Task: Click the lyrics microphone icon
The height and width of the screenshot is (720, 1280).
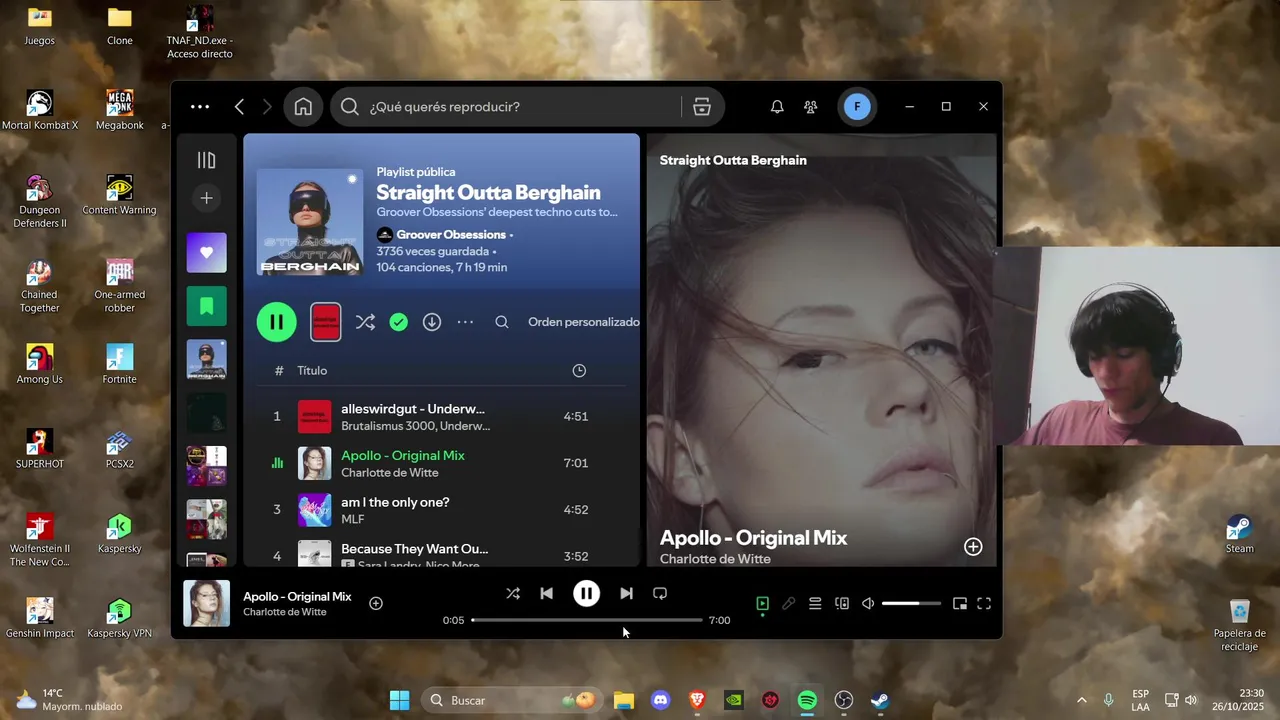Action: click(x=789, y=604)
